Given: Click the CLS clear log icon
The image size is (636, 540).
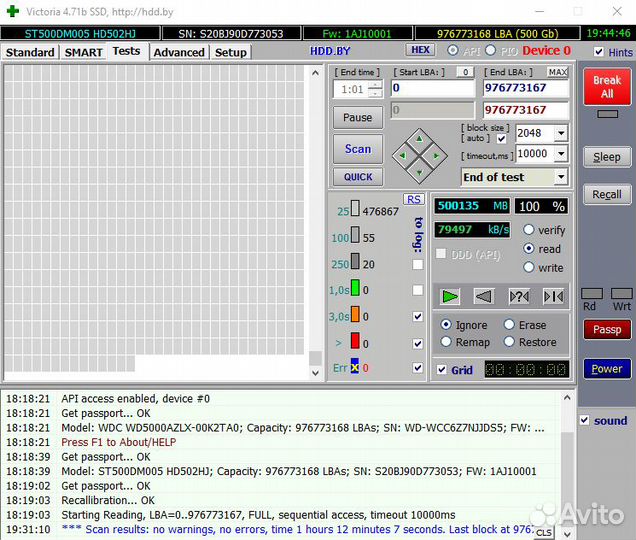Looking at the screenshot, I should (x=544, y=533).
